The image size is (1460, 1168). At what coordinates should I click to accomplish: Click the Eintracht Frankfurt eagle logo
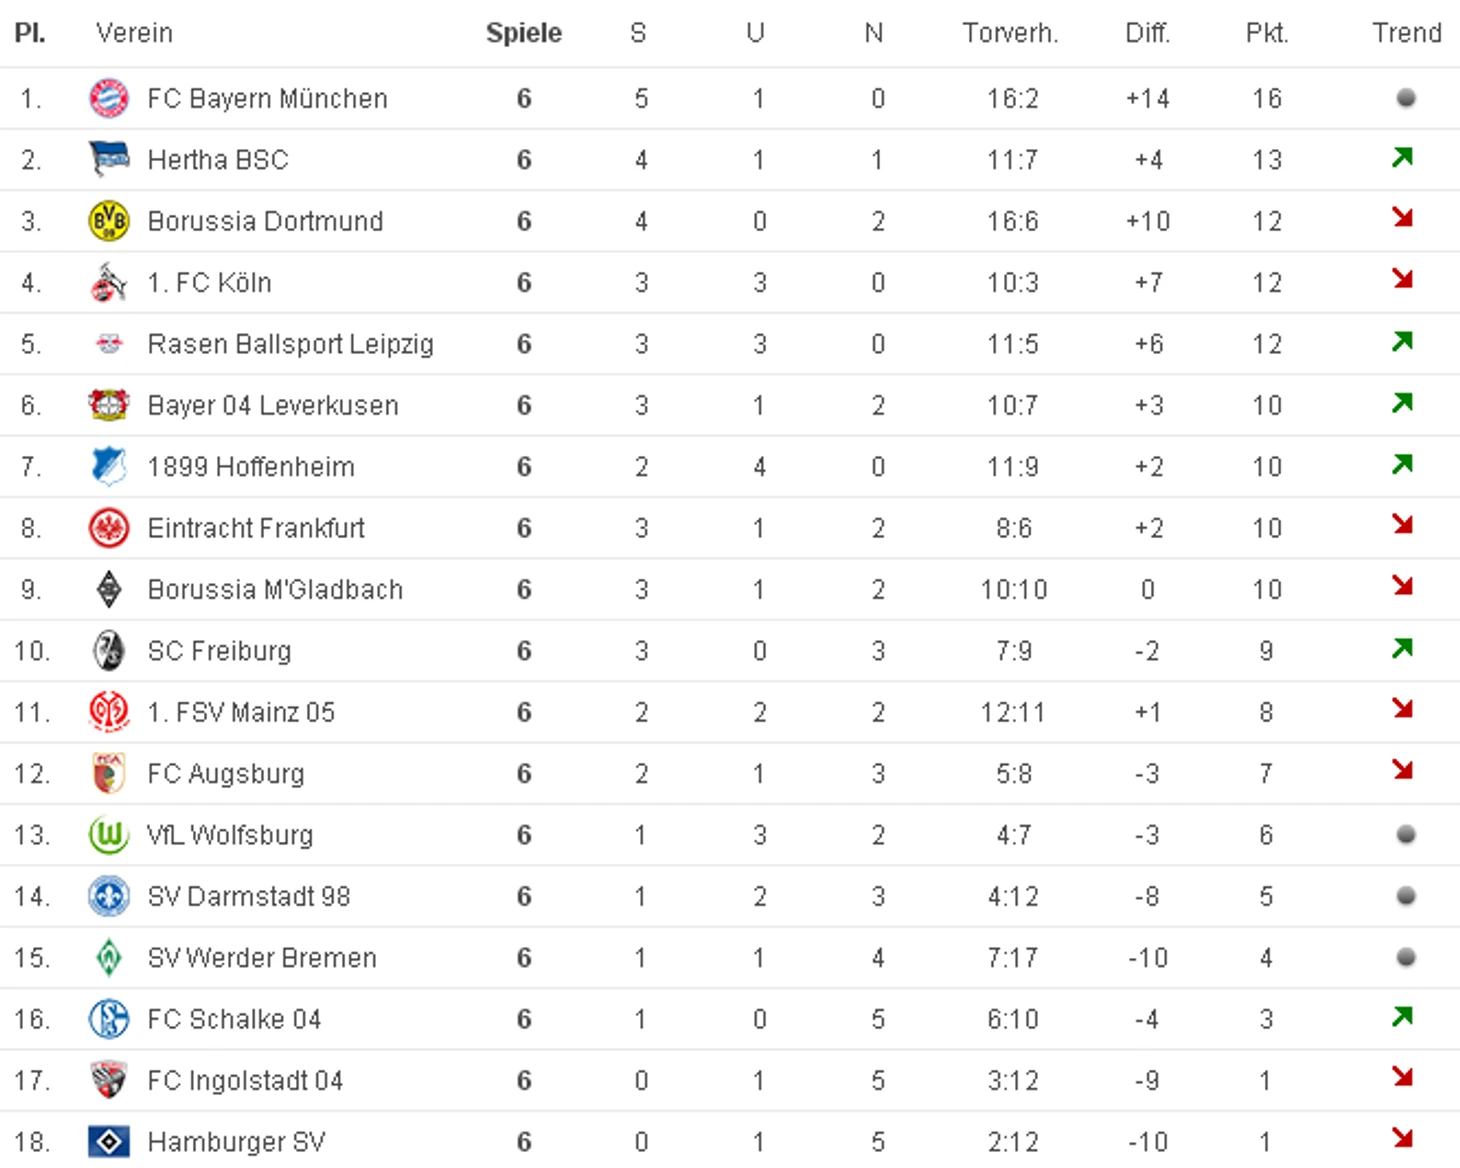tap(109, 528)
